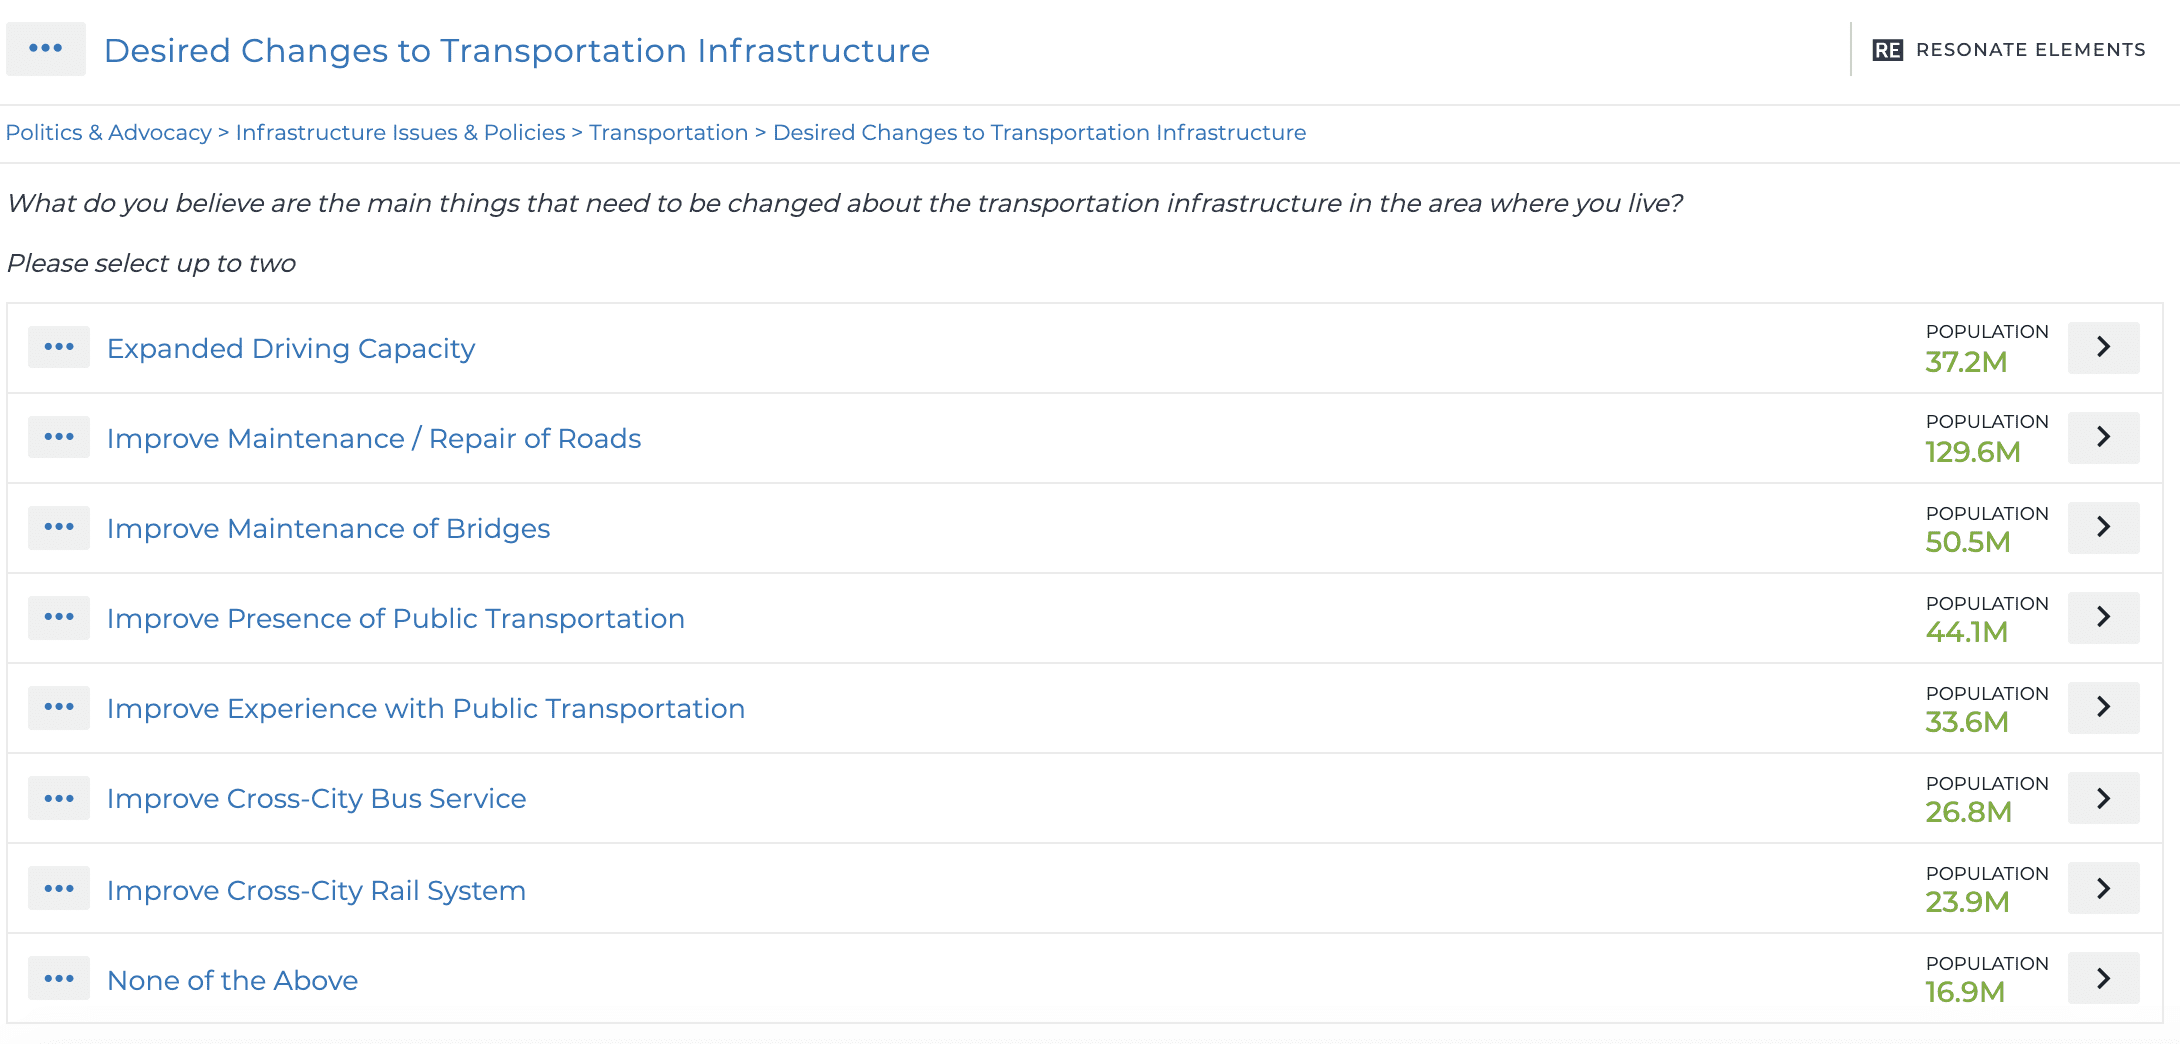Open the options menu for Expanded Driving Capacity
The image size is (2180, 1044).
point(59,347)
